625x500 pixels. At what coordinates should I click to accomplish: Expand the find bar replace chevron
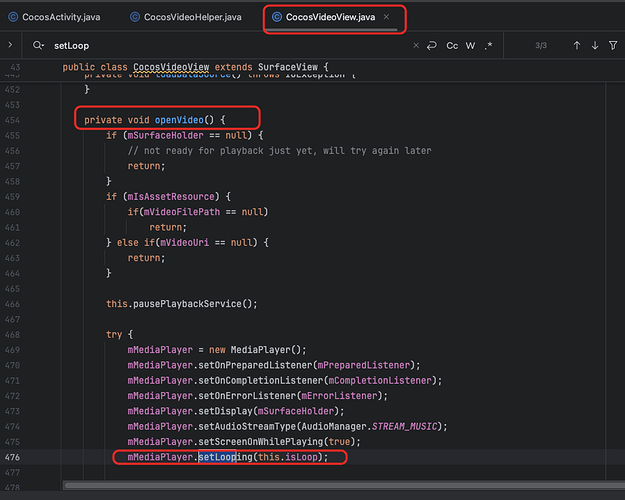click(x=10, y=45)
